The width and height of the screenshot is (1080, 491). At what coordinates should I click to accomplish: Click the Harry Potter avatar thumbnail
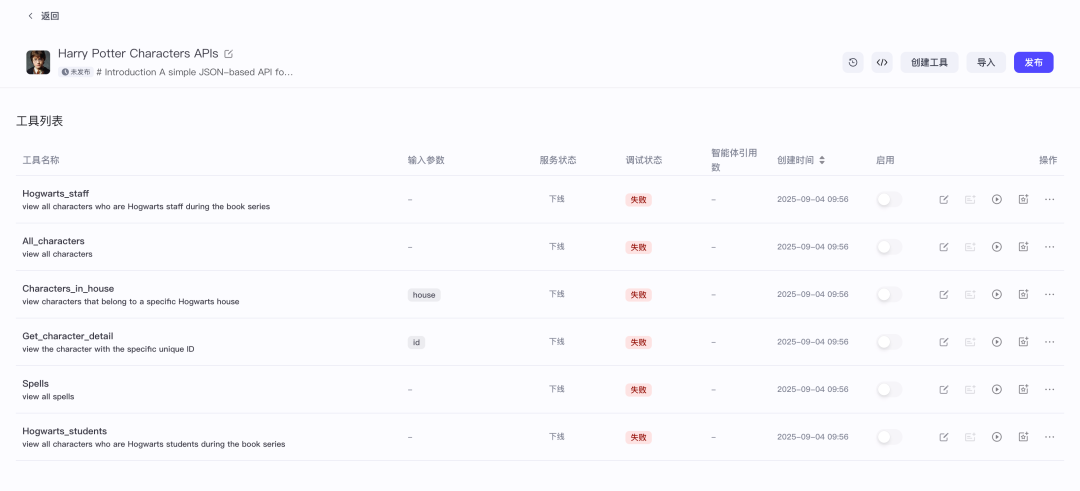(x=38, y=62)
